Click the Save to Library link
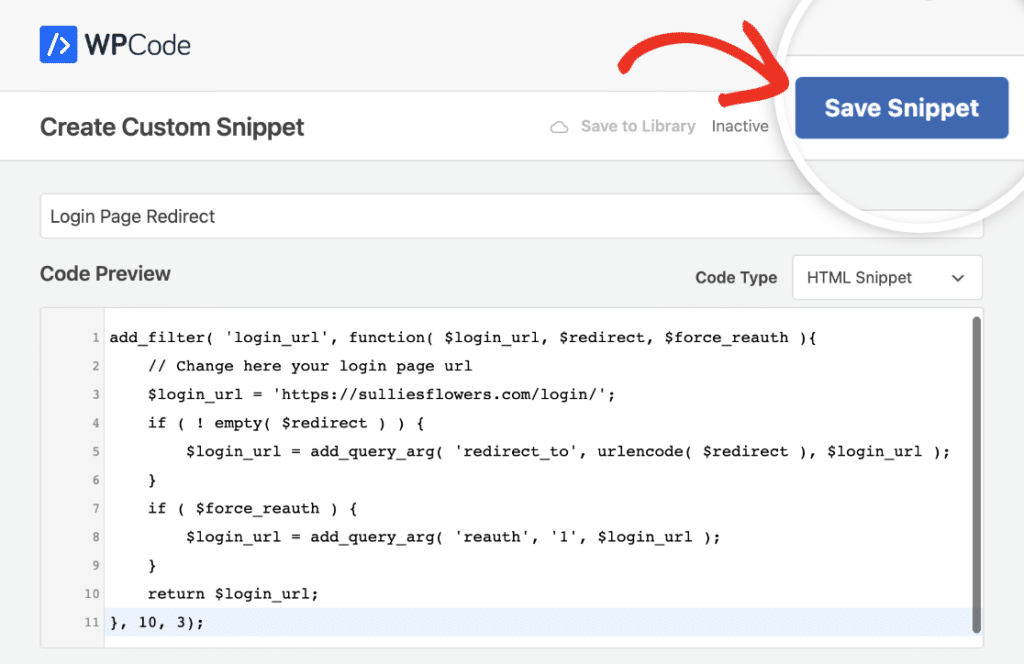Viewport: 1024px width, 664px height. [x=637, y=127]
